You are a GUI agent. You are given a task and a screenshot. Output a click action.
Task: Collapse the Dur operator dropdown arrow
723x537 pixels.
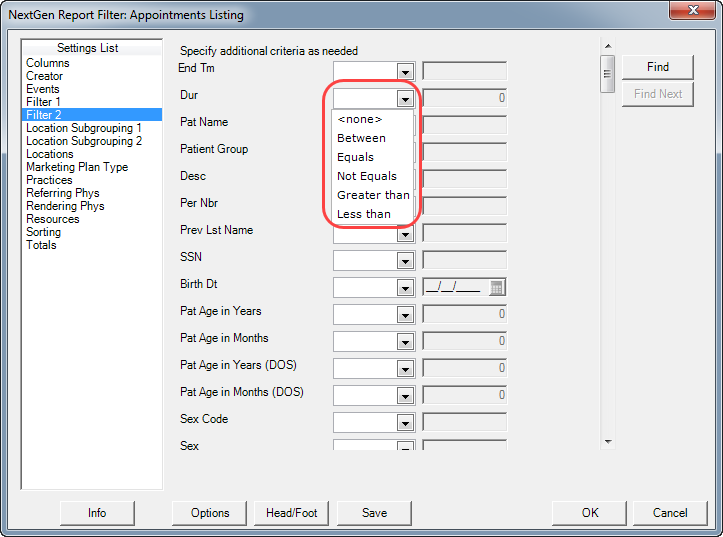[405, 99]
